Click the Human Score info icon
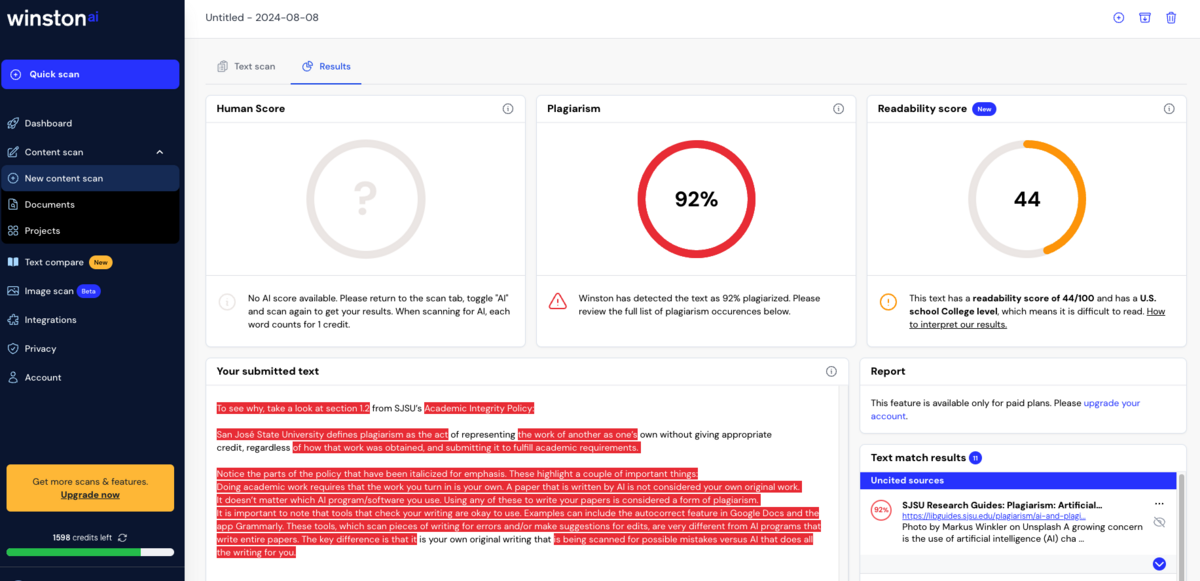Viewport: 1200px width, 581px height. [507, 109]
